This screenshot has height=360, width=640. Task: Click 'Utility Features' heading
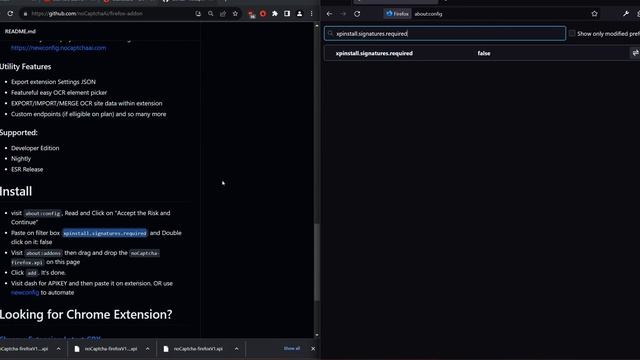25,67
